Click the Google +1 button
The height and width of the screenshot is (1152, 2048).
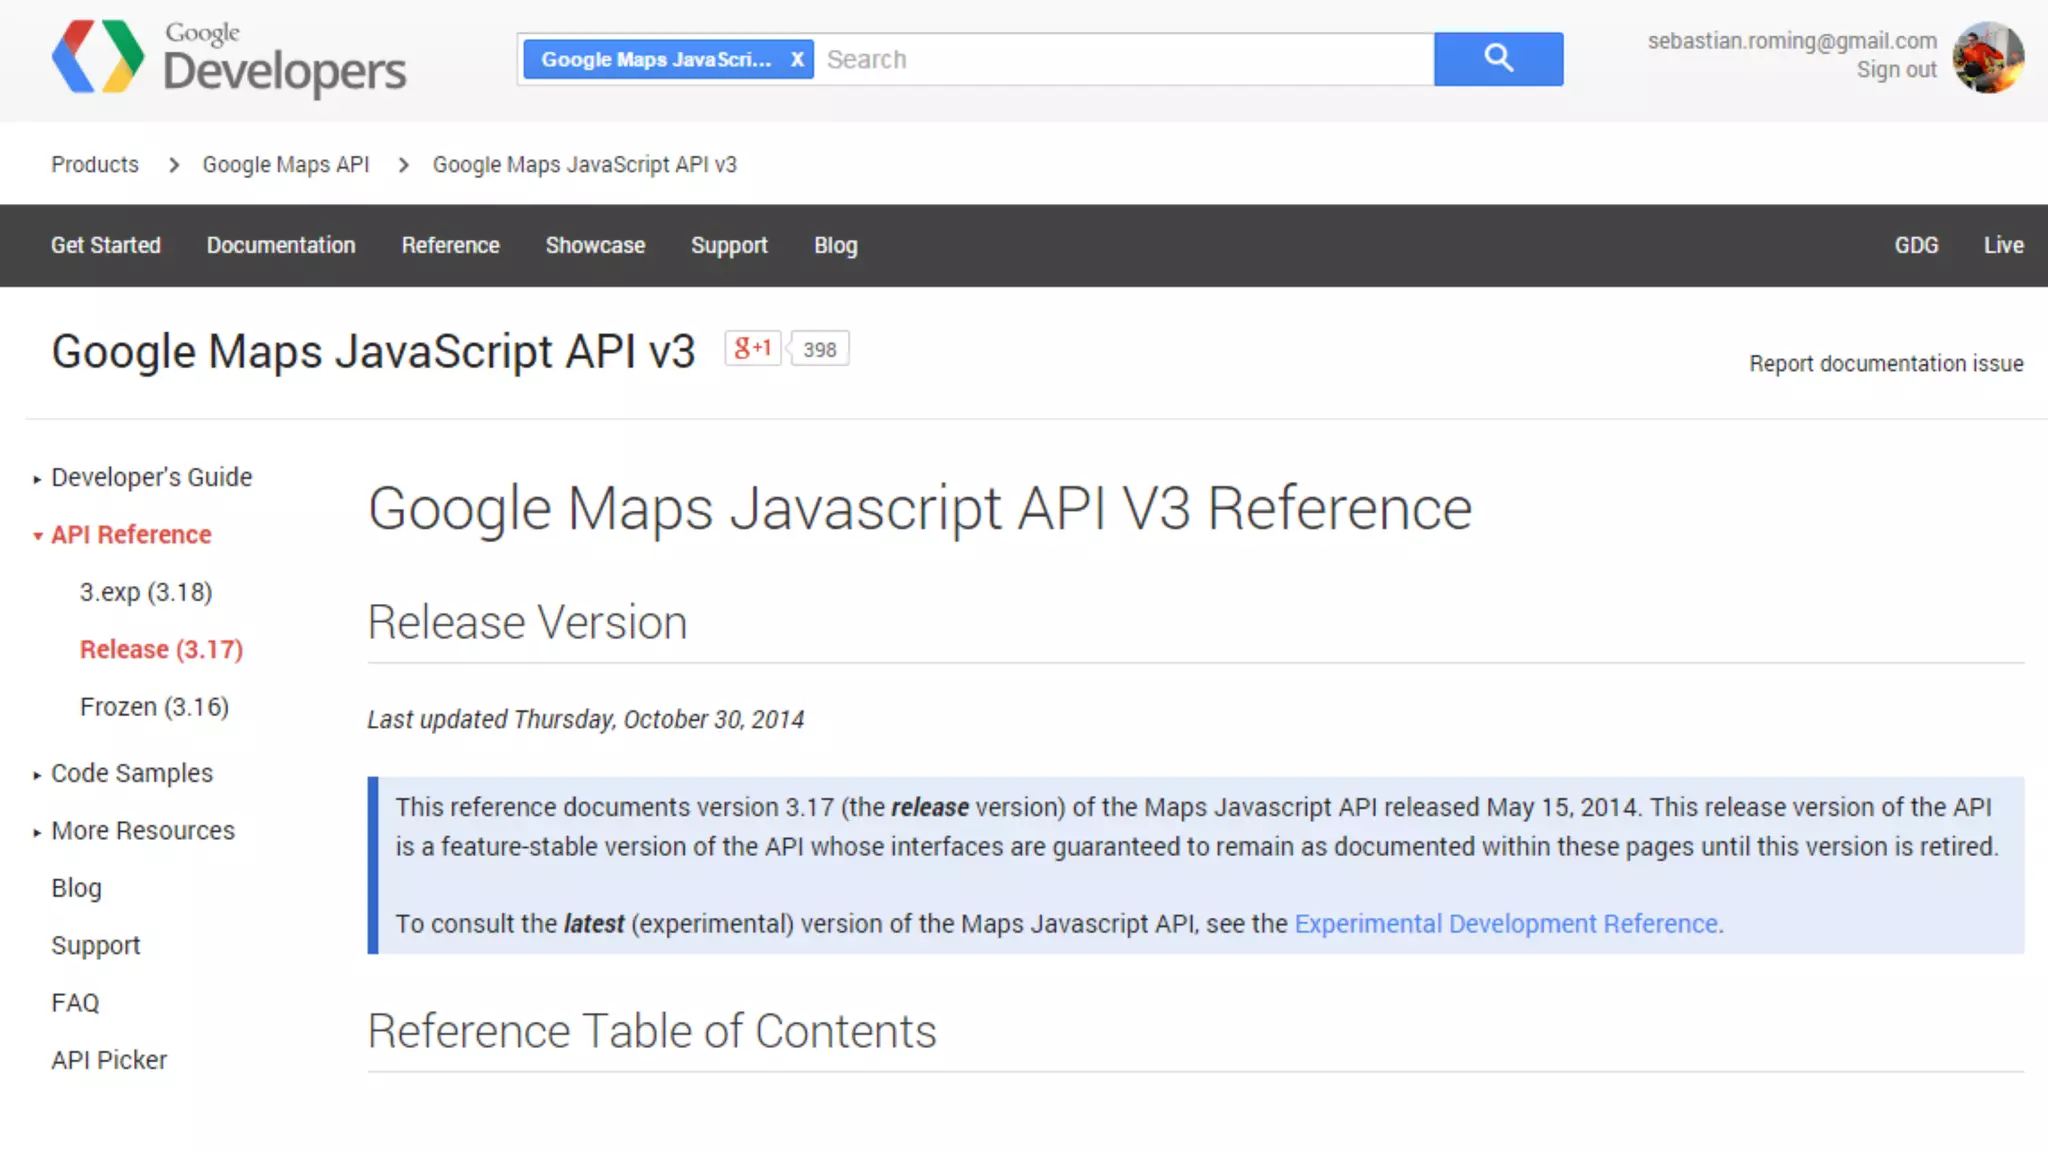[752, 348]
